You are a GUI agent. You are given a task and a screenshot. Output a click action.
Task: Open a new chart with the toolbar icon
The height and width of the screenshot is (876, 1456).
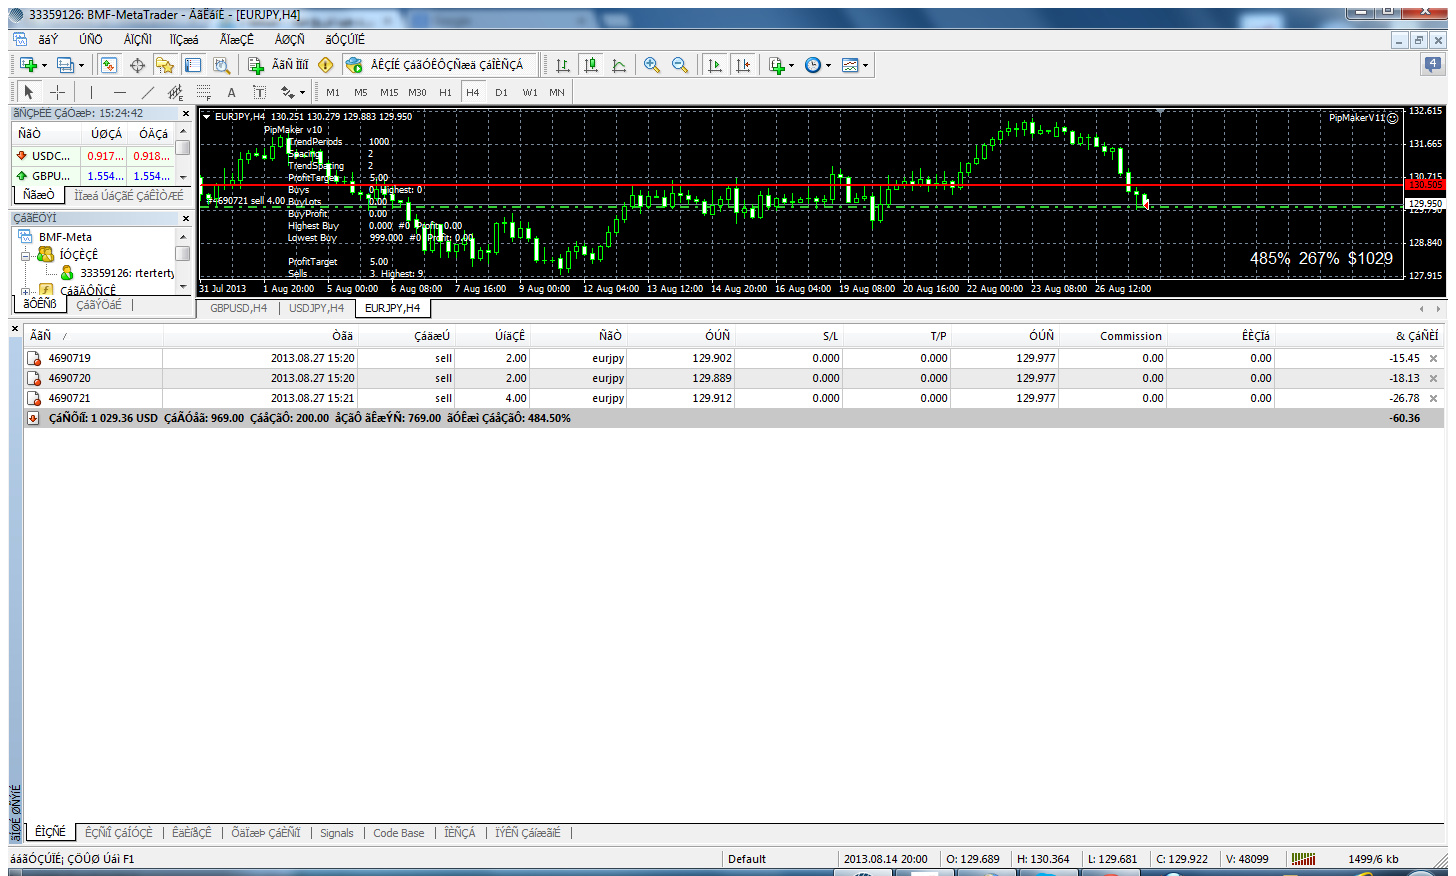28,65
